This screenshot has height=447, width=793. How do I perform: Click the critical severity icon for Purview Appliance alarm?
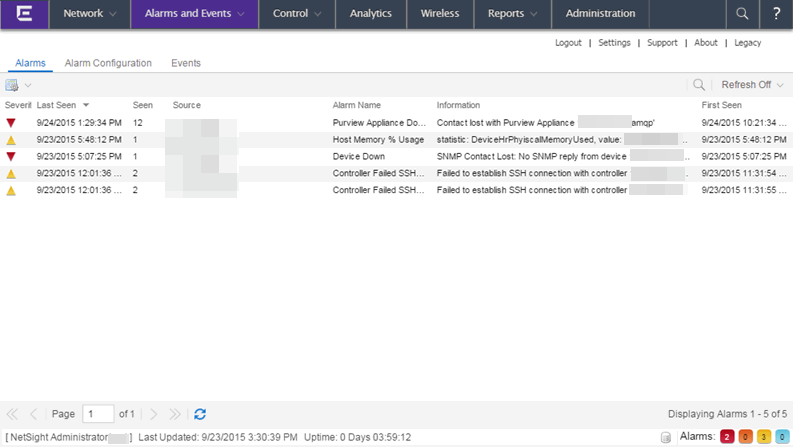11,123
